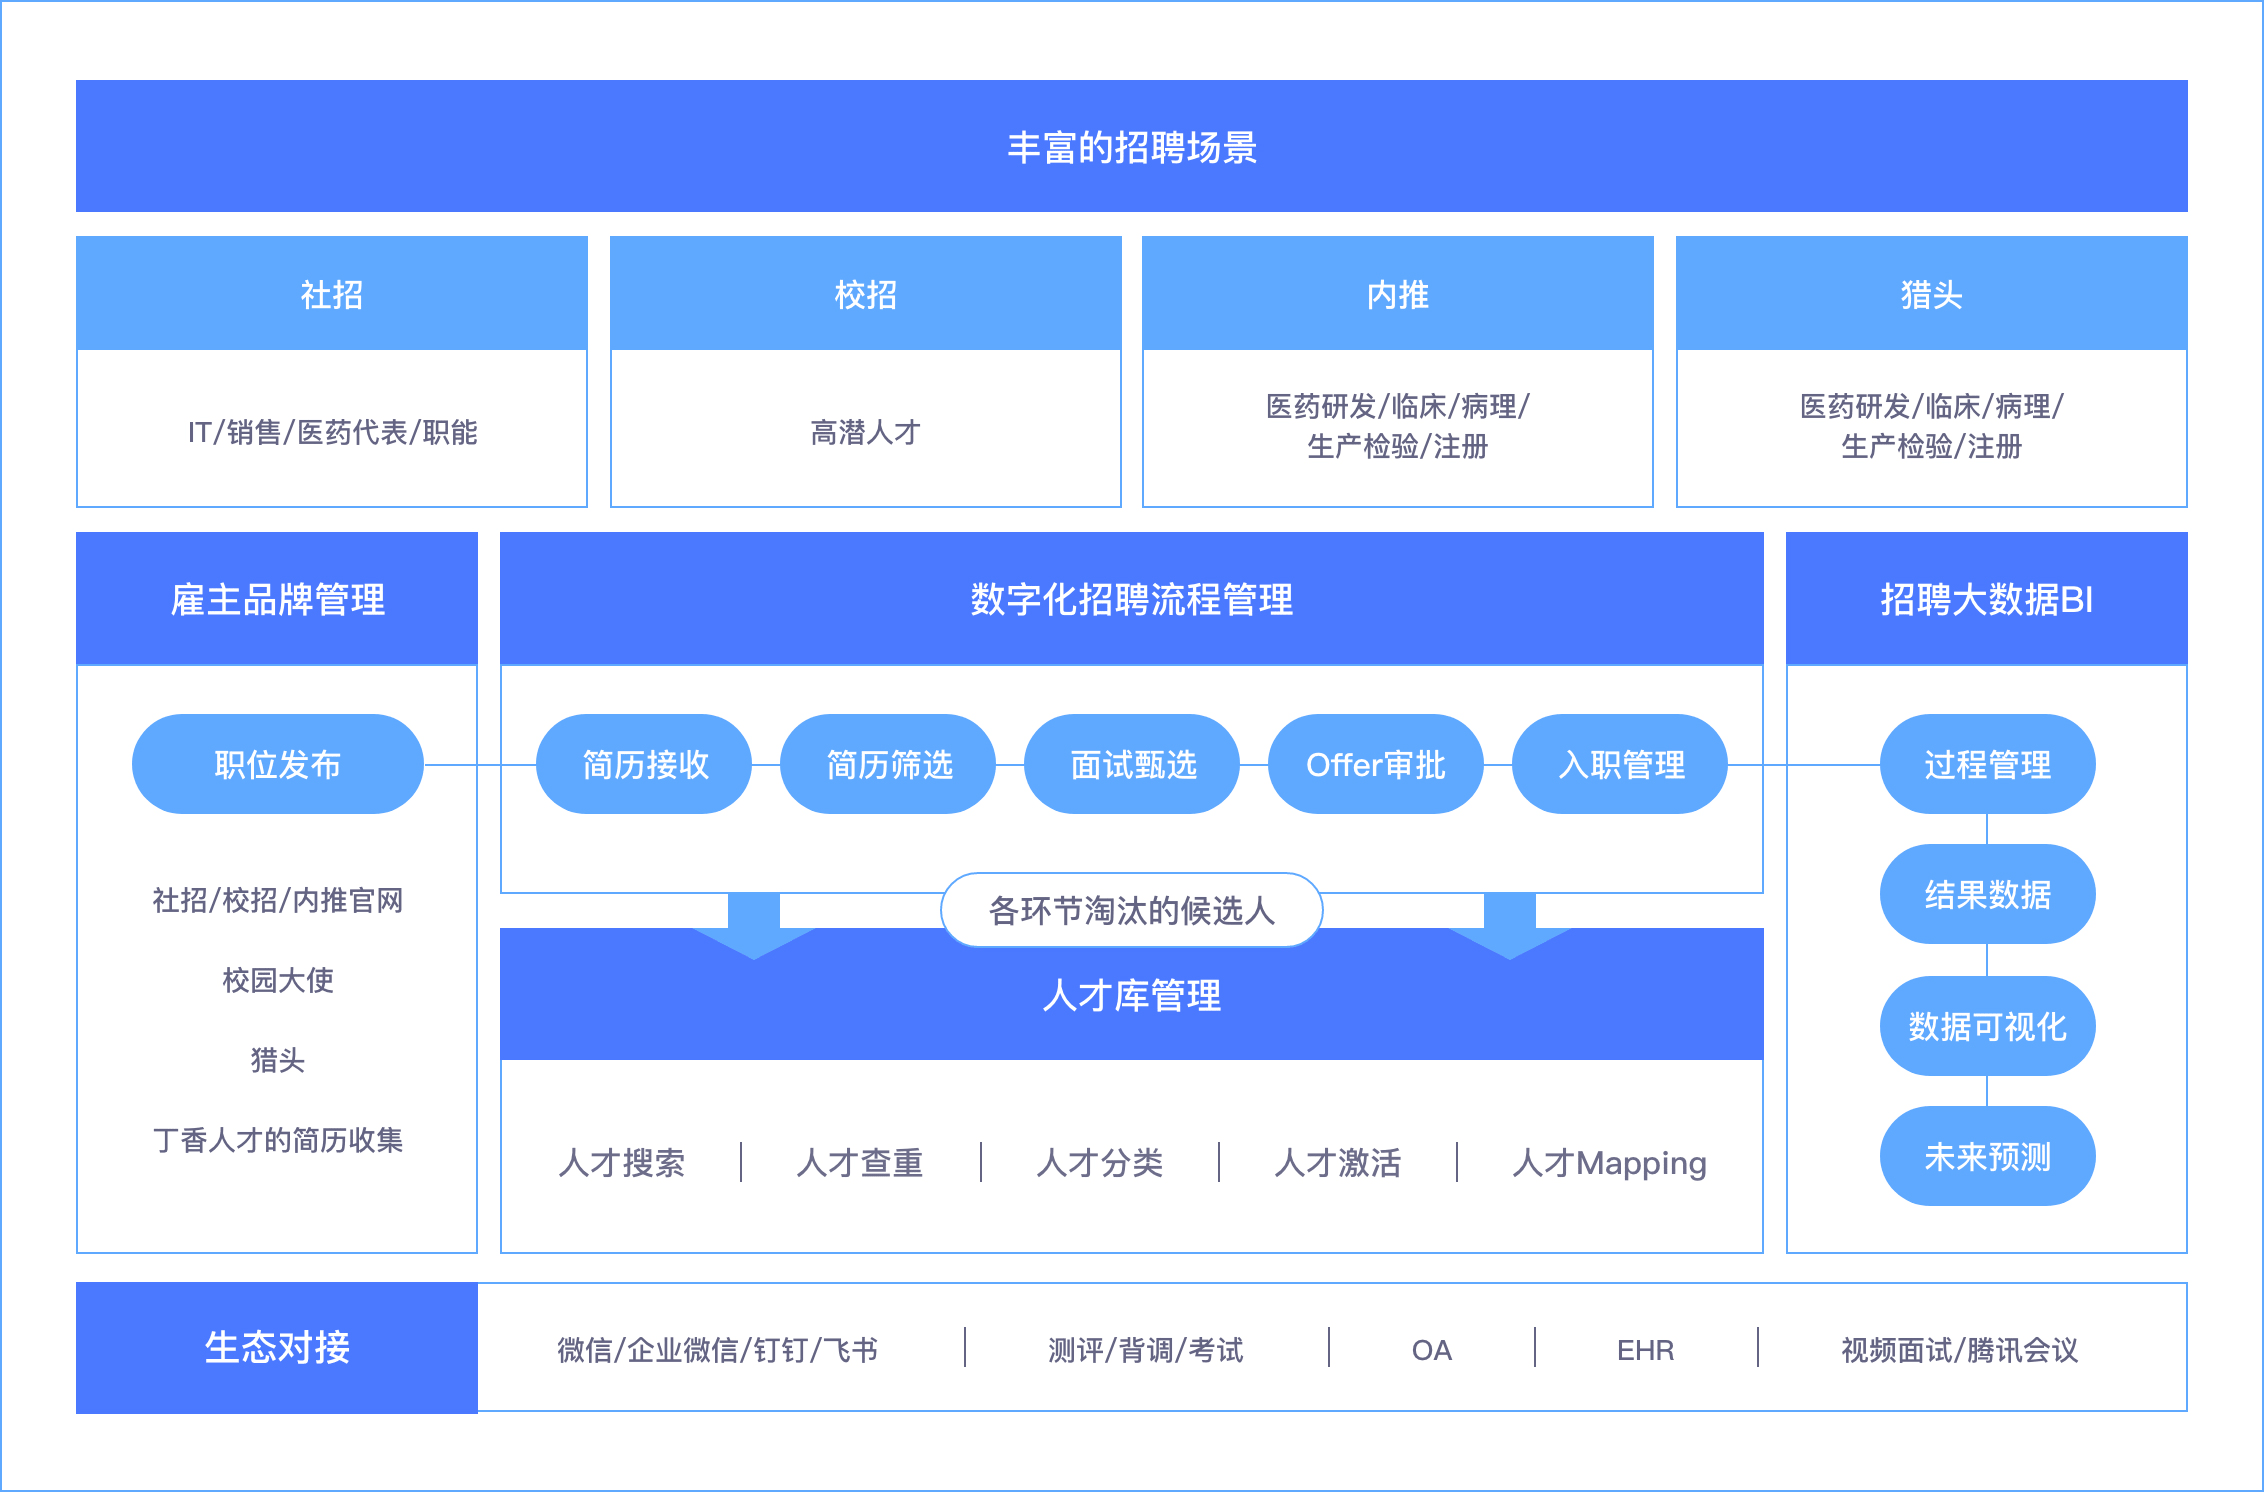Select the 简历接收 step

click(644, 764)
